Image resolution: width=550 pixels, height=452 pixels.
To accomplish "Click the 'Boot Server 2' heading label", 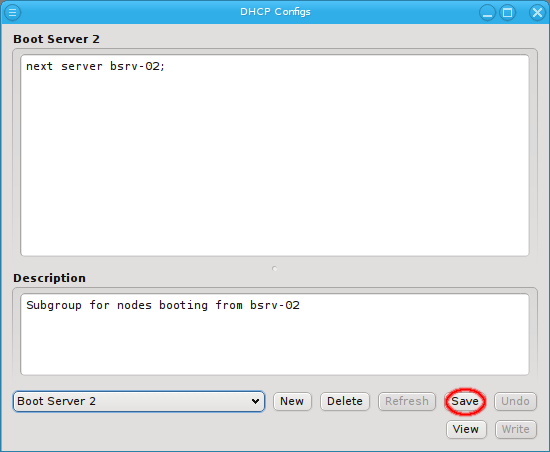I will (x=56, y=39).
